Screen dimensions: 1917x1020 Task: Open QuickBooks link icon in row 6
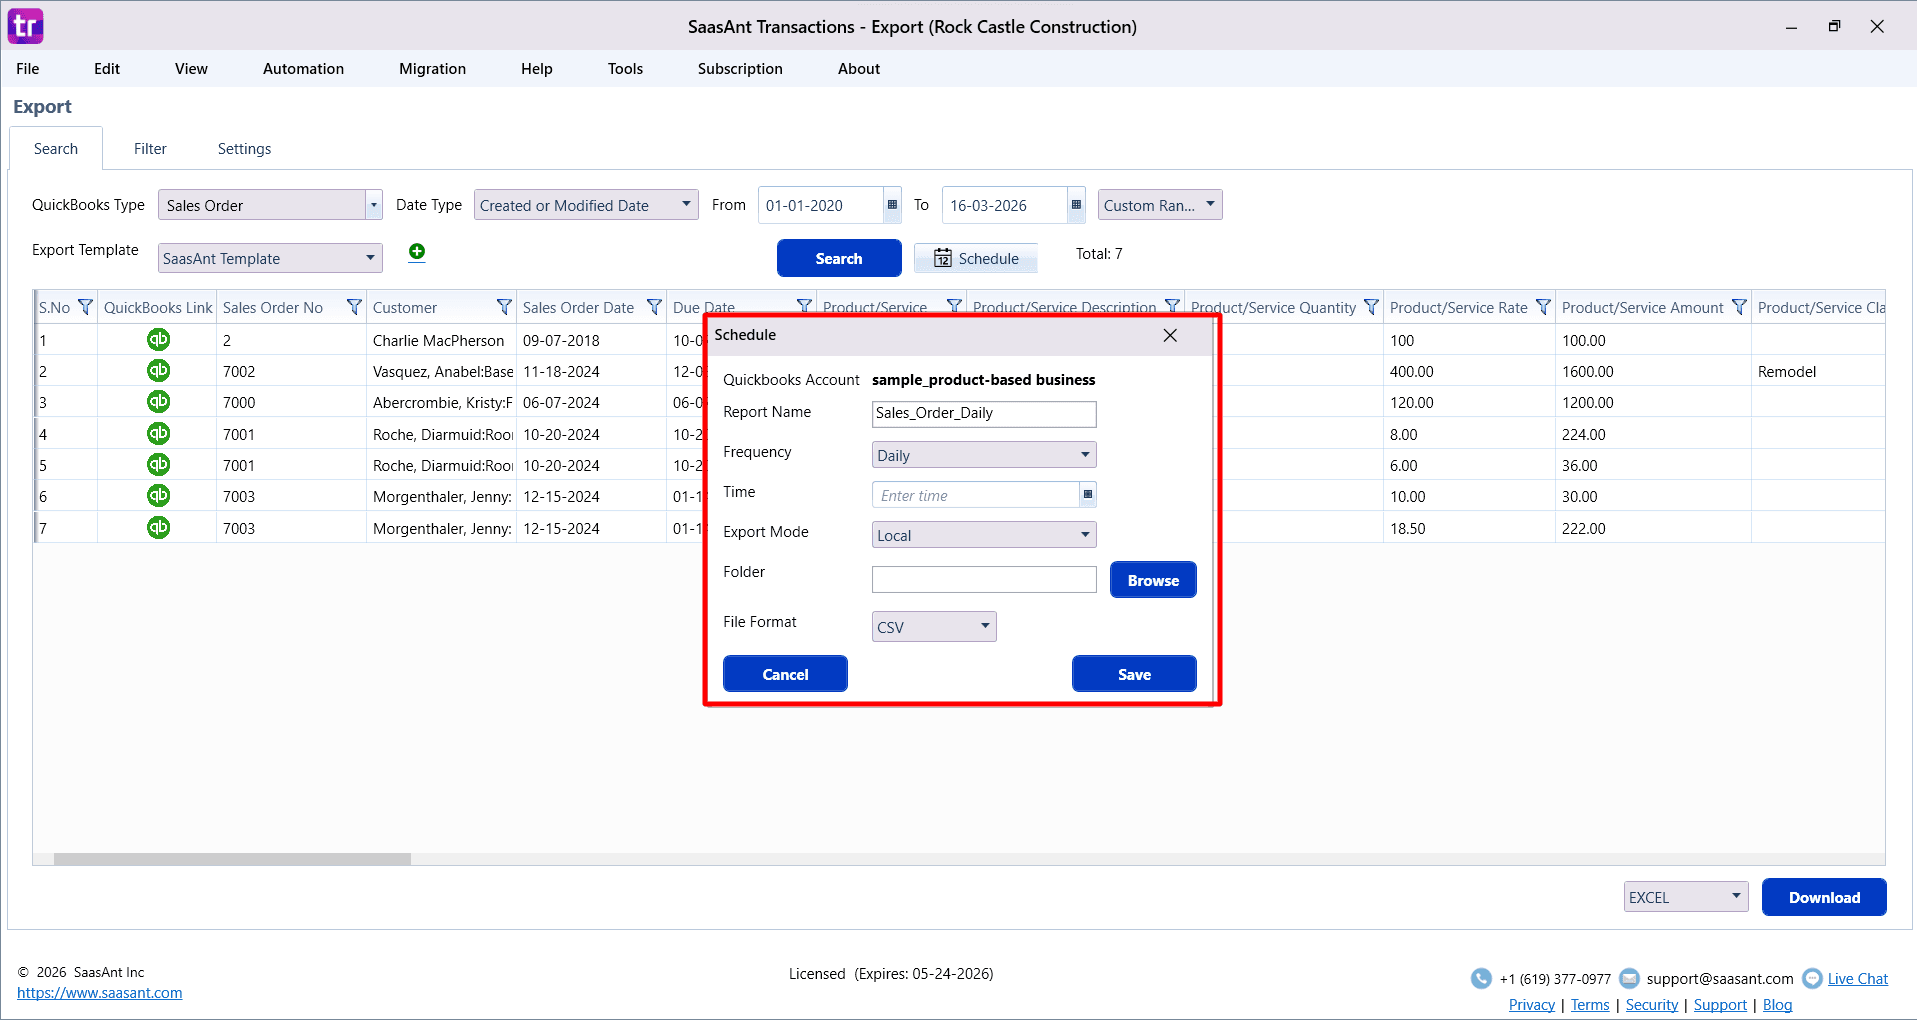158,496
